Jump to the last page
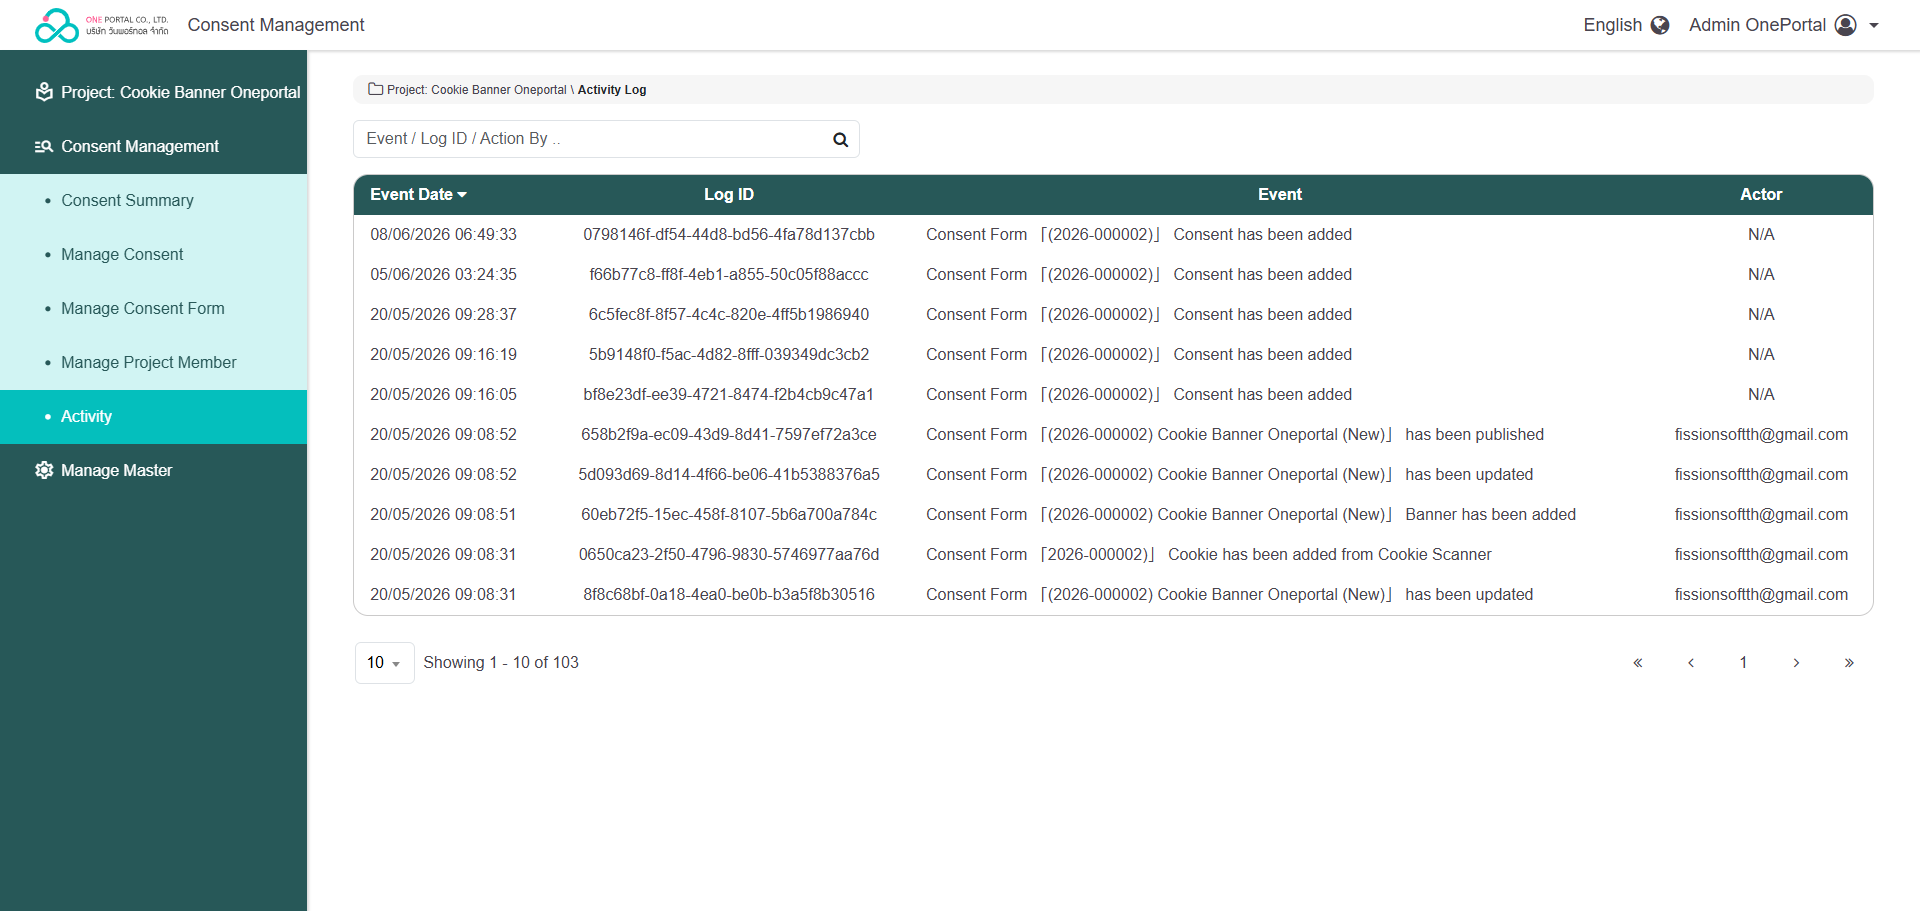Screen dimensions: 1920x911 pyautogui.click(x=1849, y=663)
